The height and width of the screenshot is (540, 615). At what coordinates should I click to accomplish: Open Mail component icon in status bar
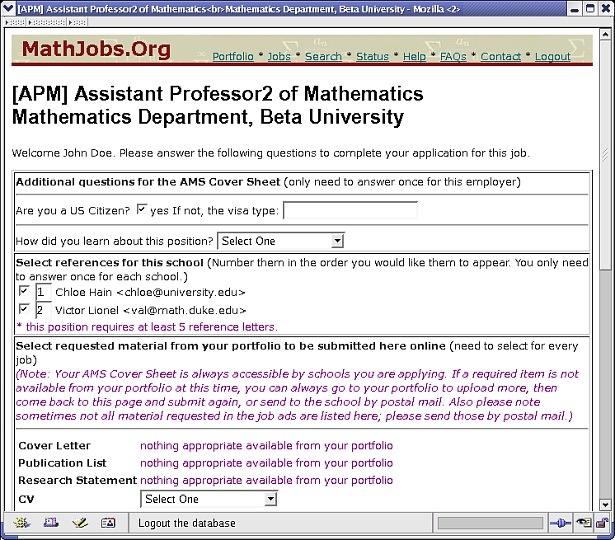[51, 523]
